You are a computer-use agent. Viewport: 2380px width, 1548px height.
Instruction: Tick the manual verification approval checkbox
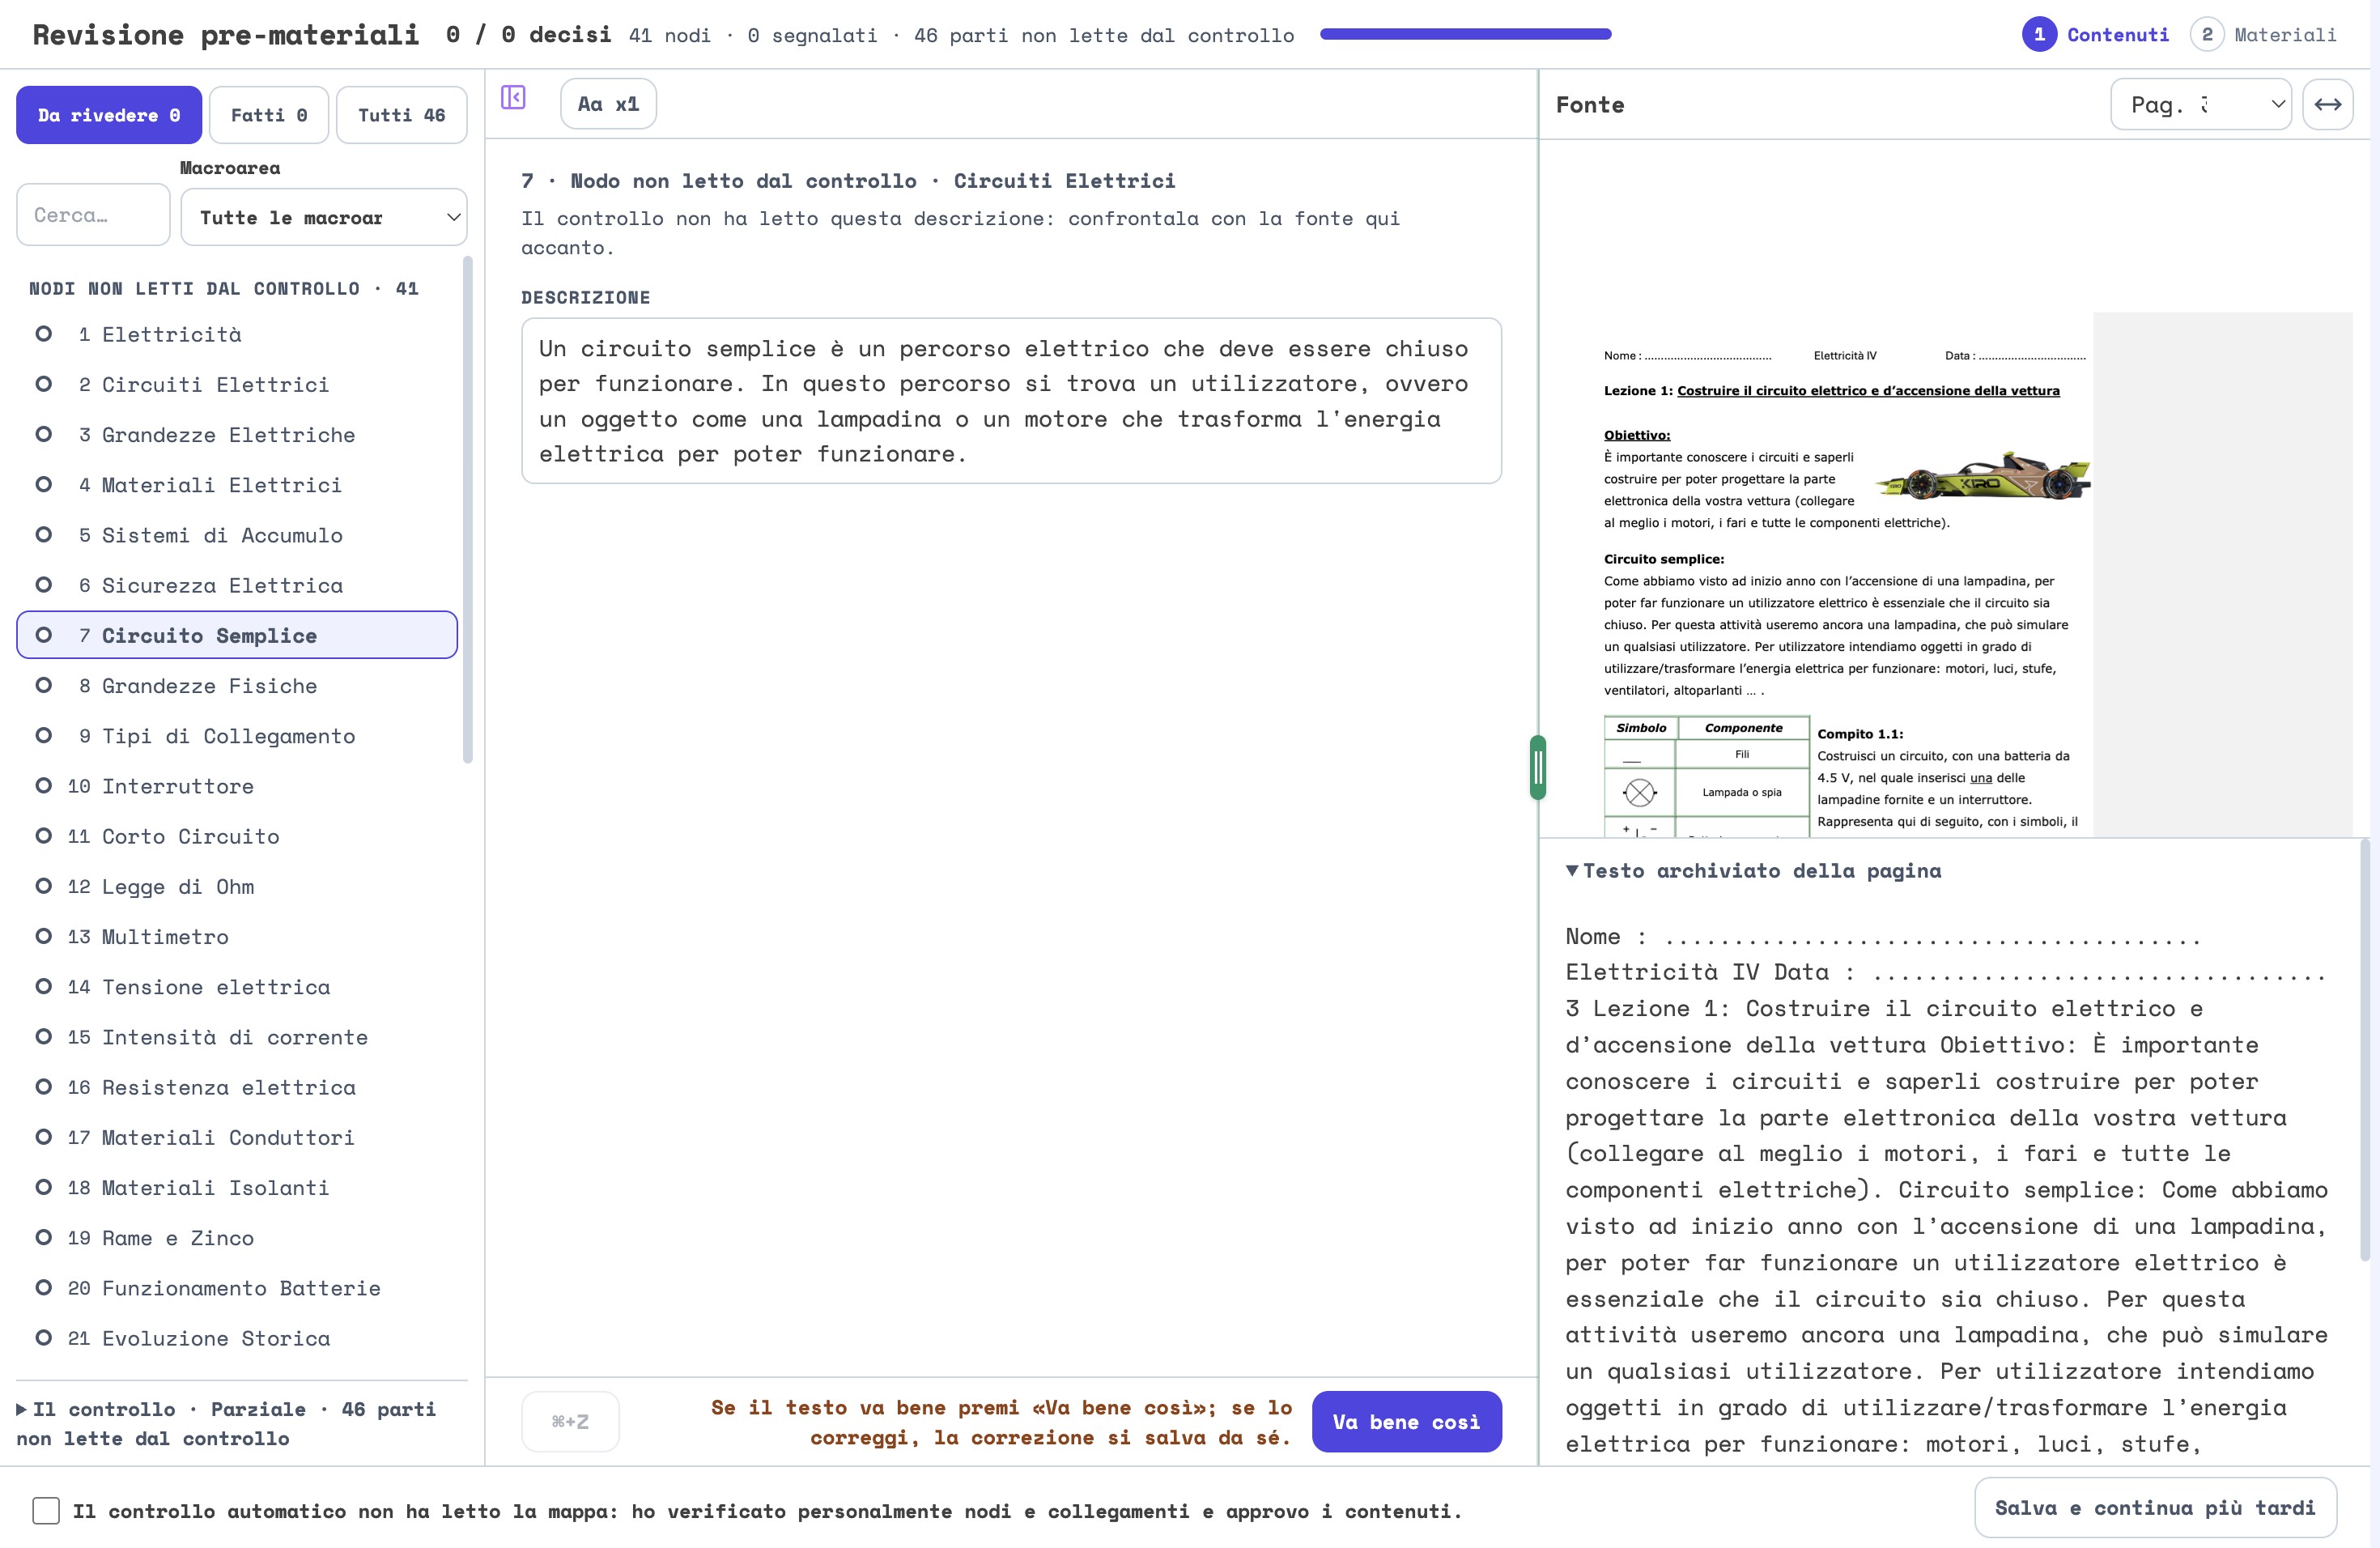point(46,1510)
